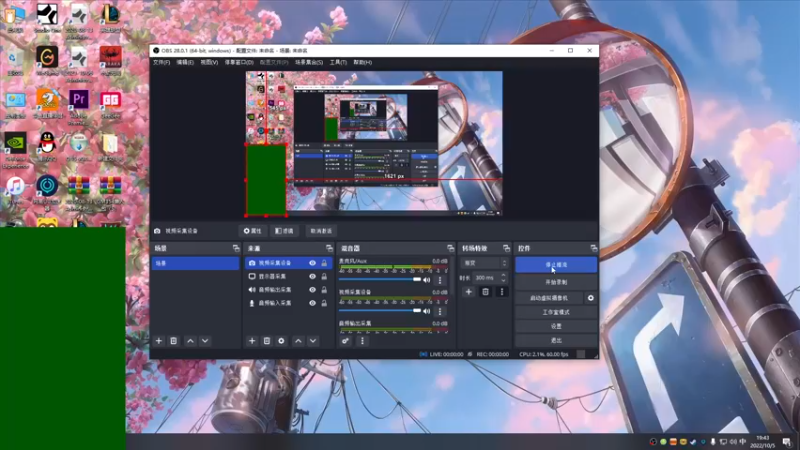800x450 pixels.
Task: Move the selected source up
Action: pos(298,341)
